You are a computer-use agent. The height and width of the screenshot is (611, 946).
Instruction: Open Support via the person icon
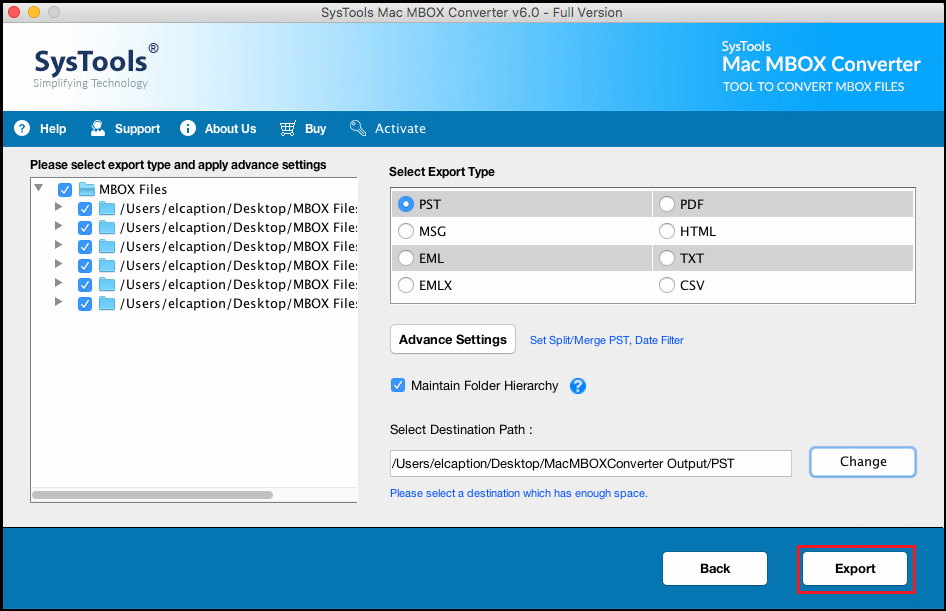(x=97, y=128)
